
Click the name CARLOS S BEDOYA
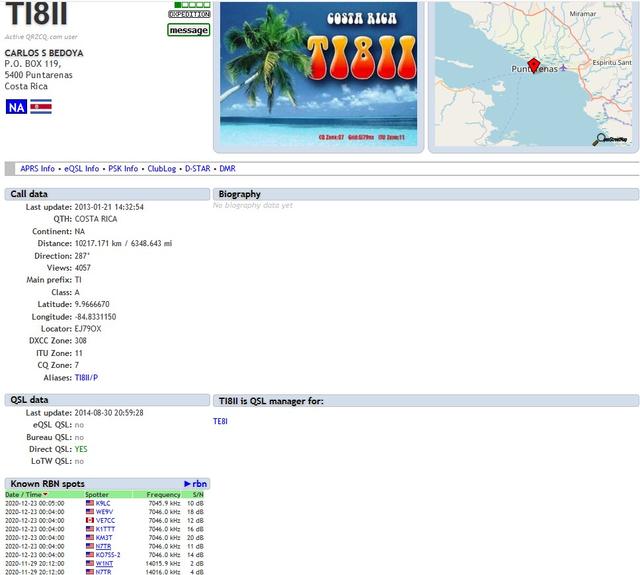tap(44, 53)
